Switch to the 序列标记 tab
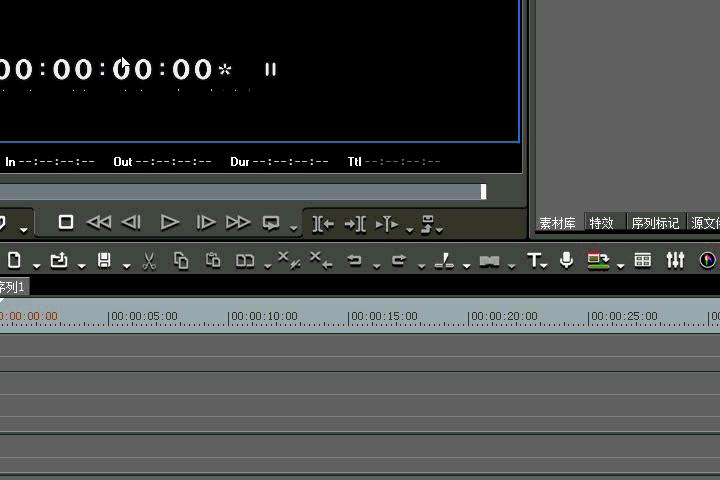The width and height of the screenshot is (720, 480). point(655,223)
